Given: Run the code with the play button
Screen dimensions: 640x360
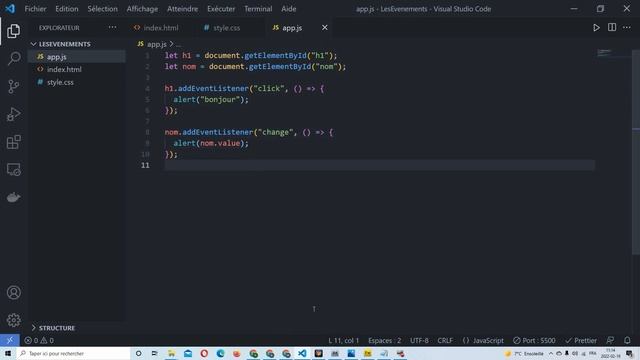Looking at the screenshot, I should pyautogui.click(x=596, y=28).
